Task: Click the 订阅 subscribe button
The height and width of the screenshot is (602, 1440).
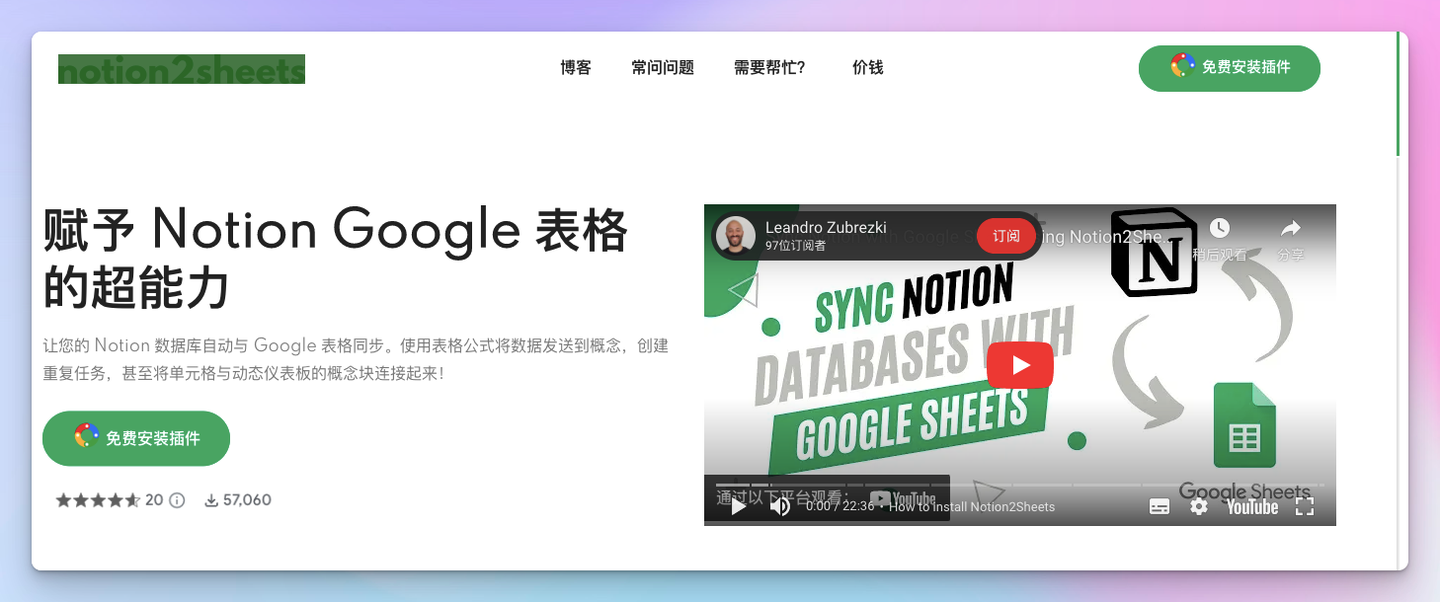Action: [1006, 236]
